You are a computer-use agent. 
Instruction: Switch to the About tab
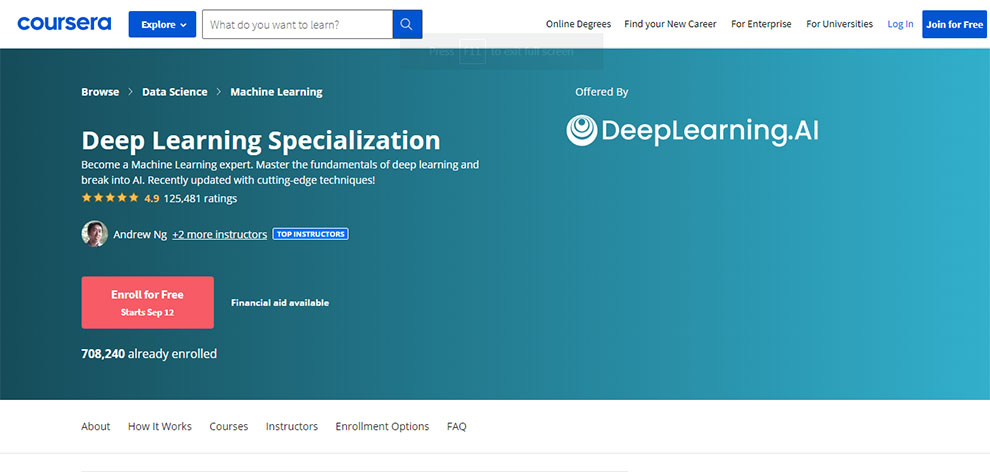95,426
